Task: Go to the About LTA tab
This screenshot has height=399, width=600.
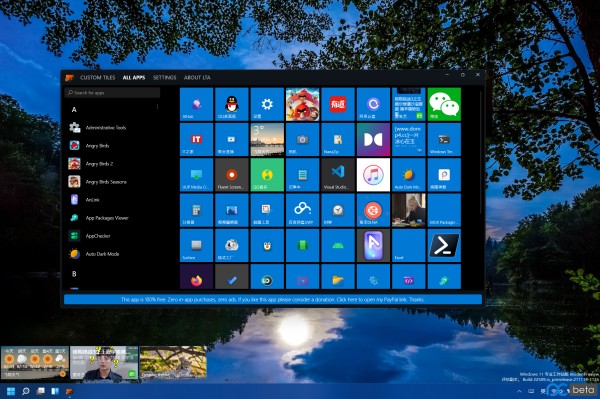Action: click(x=197, y=77)
